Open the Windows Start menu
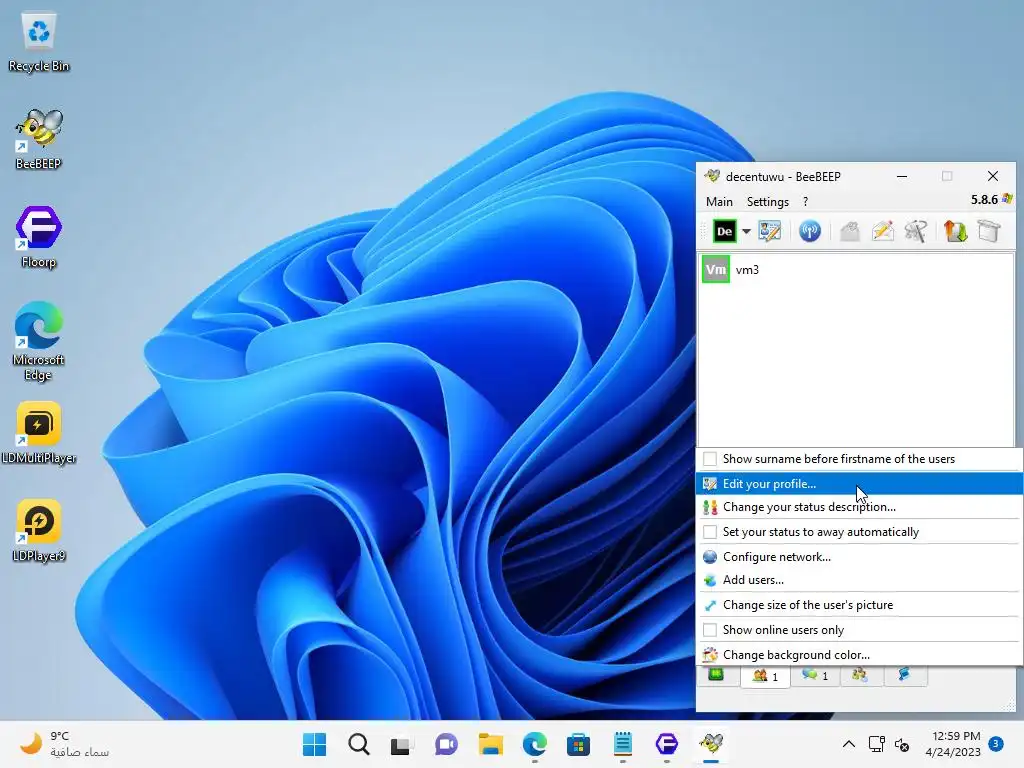This screenshot has height=768, width=1024. click(314, 744)
